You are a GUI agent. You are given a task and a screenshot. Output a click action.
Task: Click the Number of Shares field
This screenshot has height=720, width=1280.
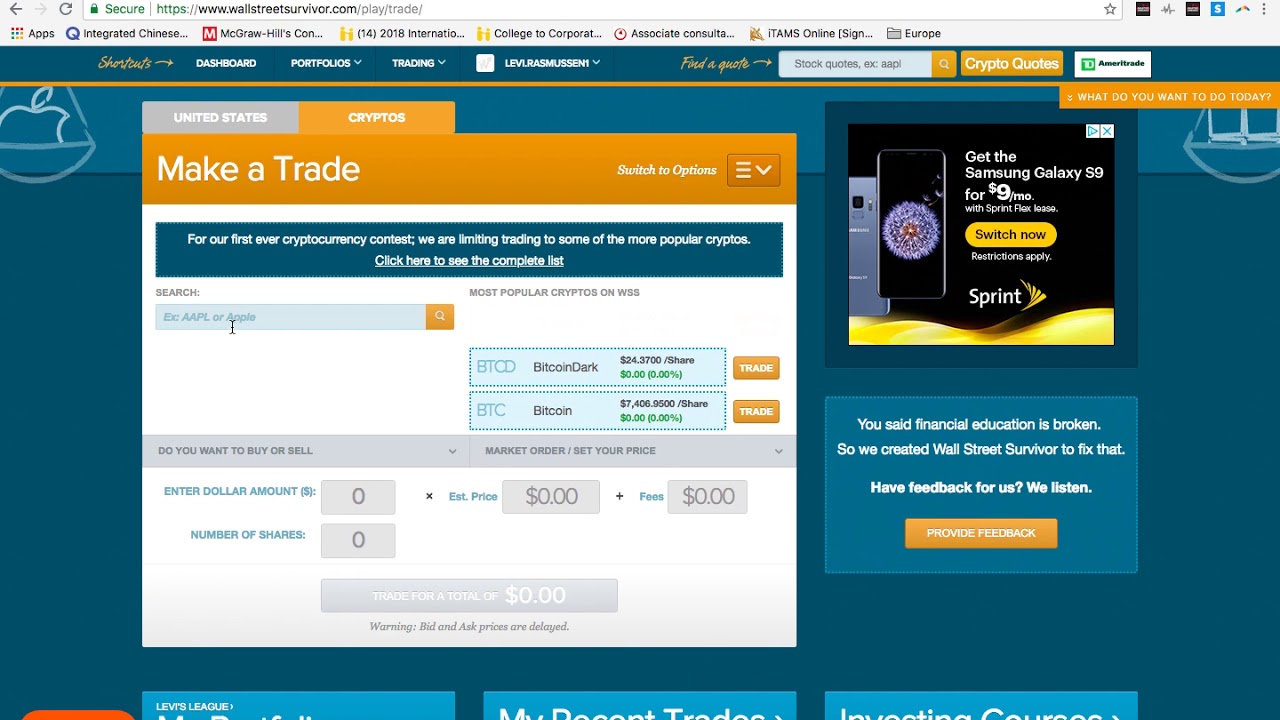click(x=358, y=541)
